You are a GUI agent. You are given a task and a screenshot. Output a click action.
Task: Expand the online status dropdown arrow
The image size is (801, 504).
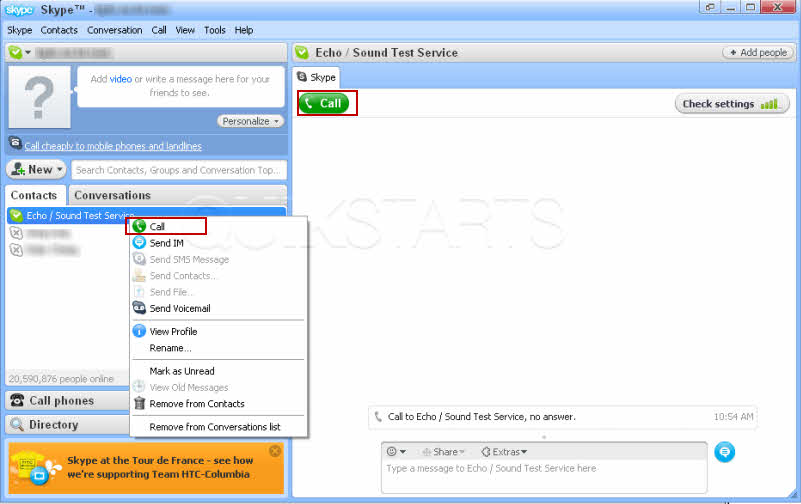click(x=28, y=52)
